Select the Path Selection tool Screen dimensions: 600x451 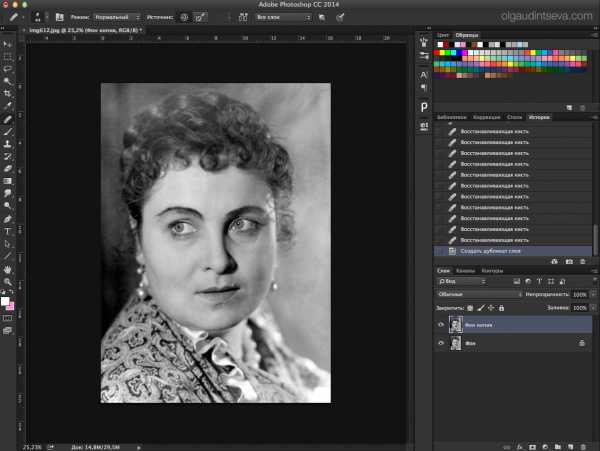click(7, 244)
